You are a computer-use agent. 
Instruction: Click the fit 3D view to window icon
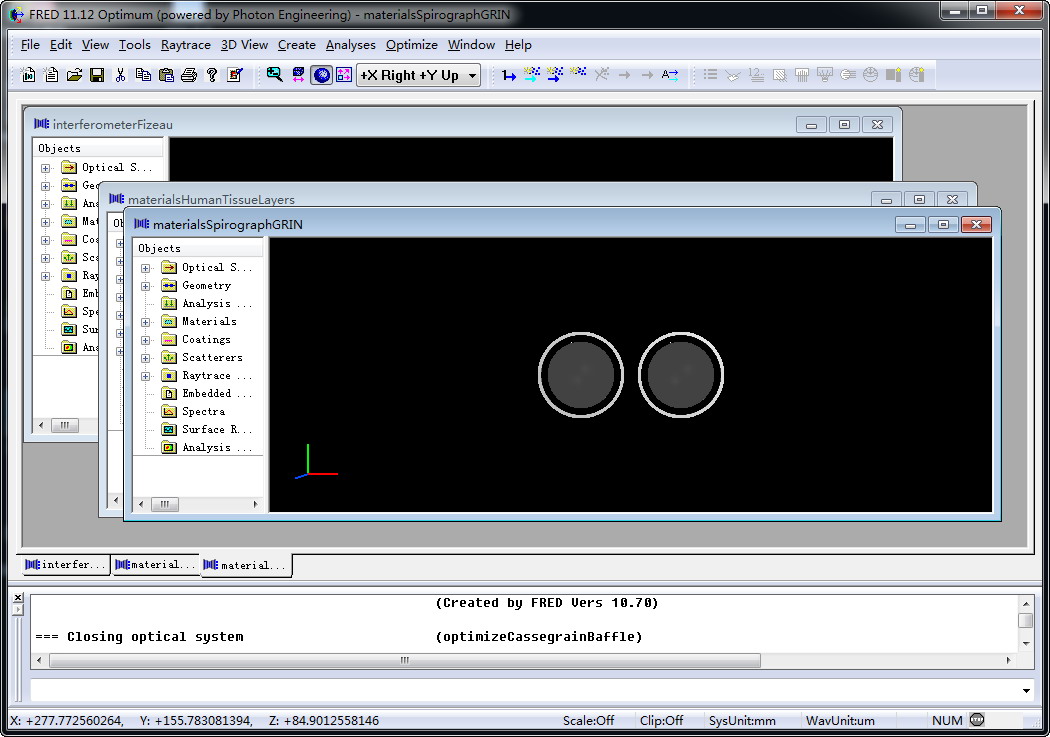(298, 75)
